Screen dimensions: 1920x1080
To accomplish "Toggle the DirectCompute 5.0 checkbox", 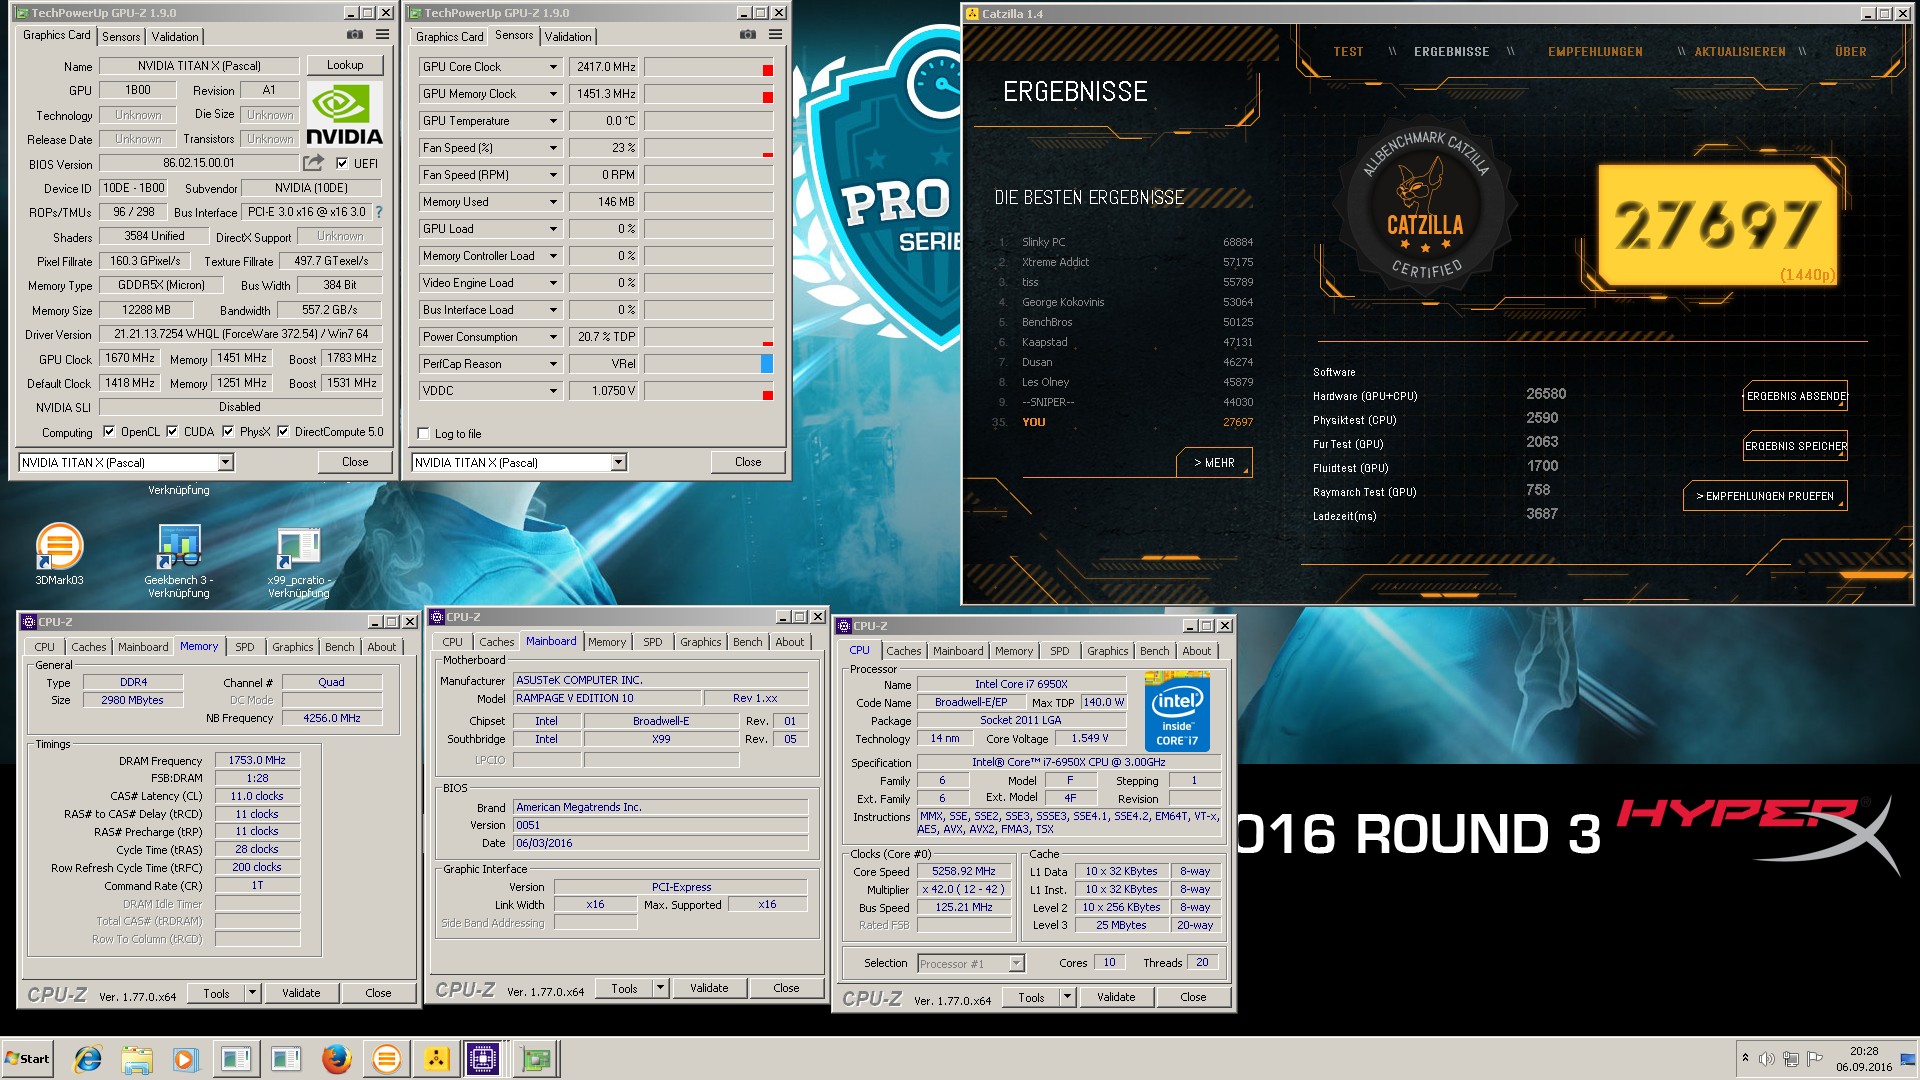I will pyautogui.click(x=283, y=432).
